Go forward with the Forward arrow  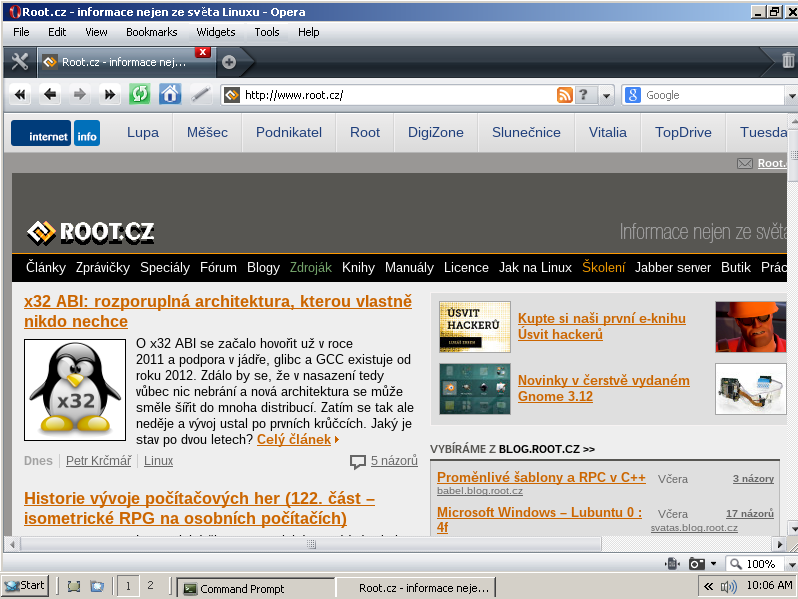click(79, 95)
